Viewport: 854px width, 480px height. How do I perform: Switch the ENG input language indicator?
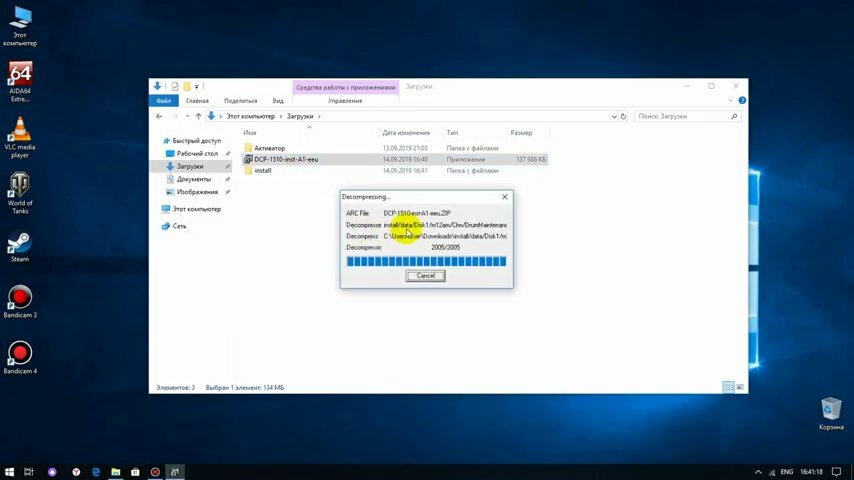(x=786, y=472)
